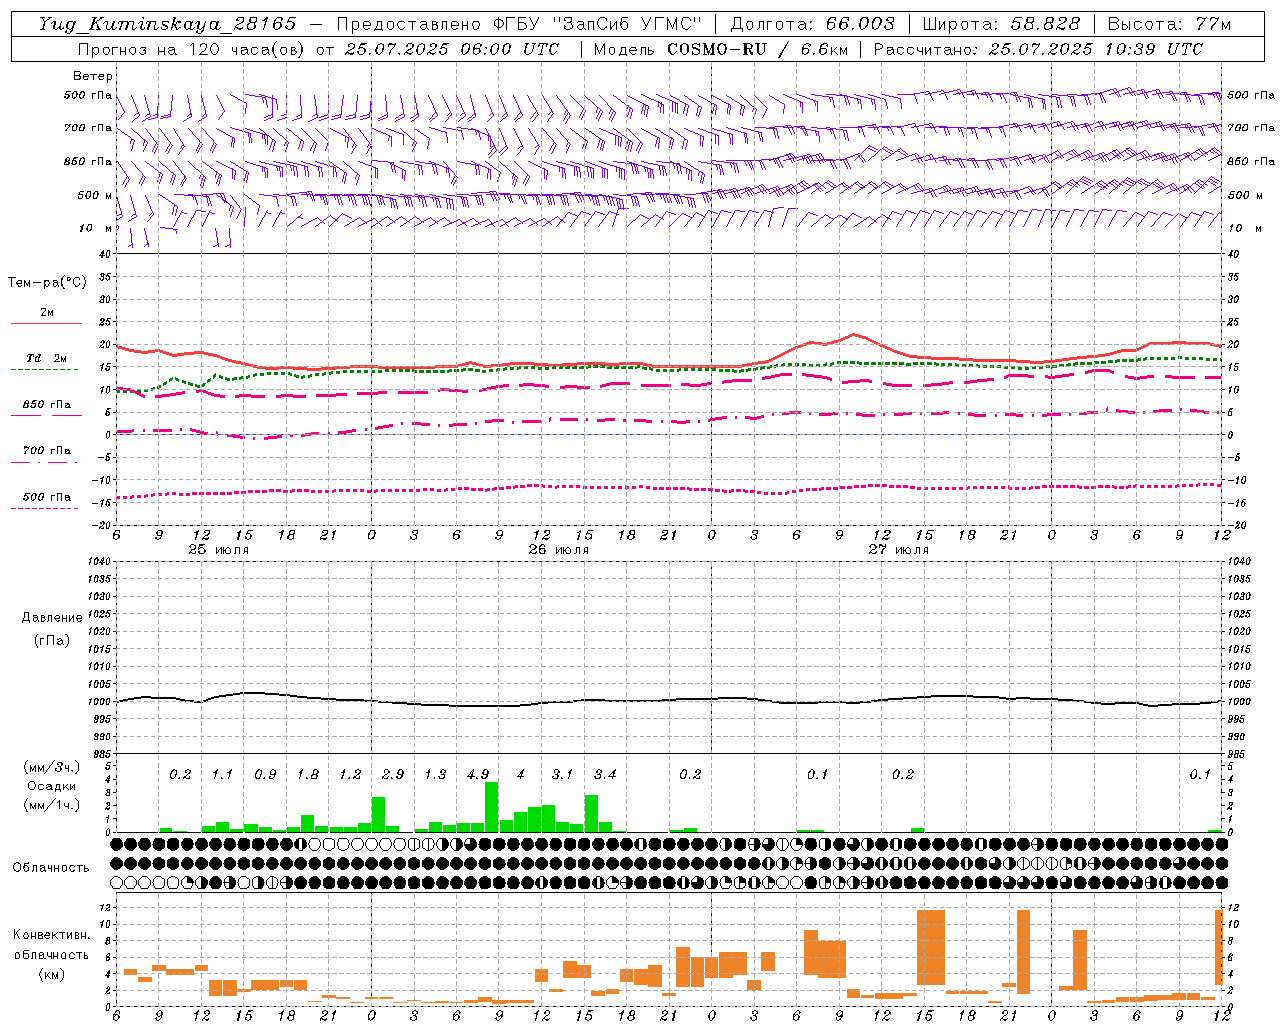Click the Рассчитано: 25.07.2025 10:39 UTC timestamp
The height and width of the screenshot is (1024, 1280).
tap(1039, 49)
